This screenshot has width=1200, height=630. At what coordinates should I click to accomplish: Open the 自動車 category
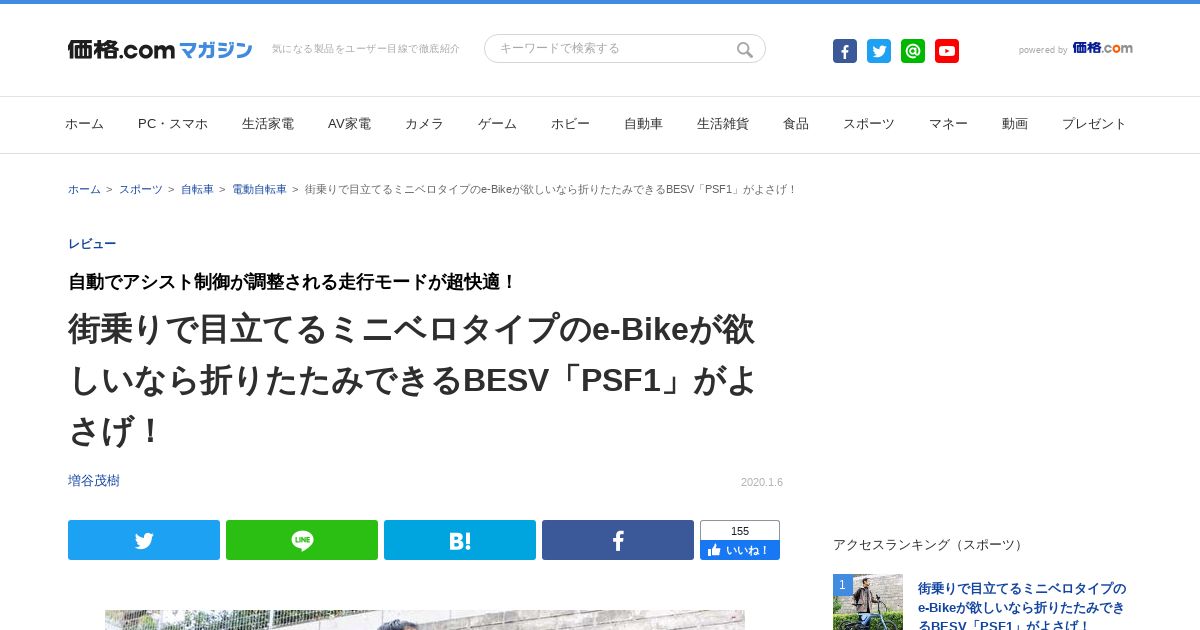(x=644, y=124)
